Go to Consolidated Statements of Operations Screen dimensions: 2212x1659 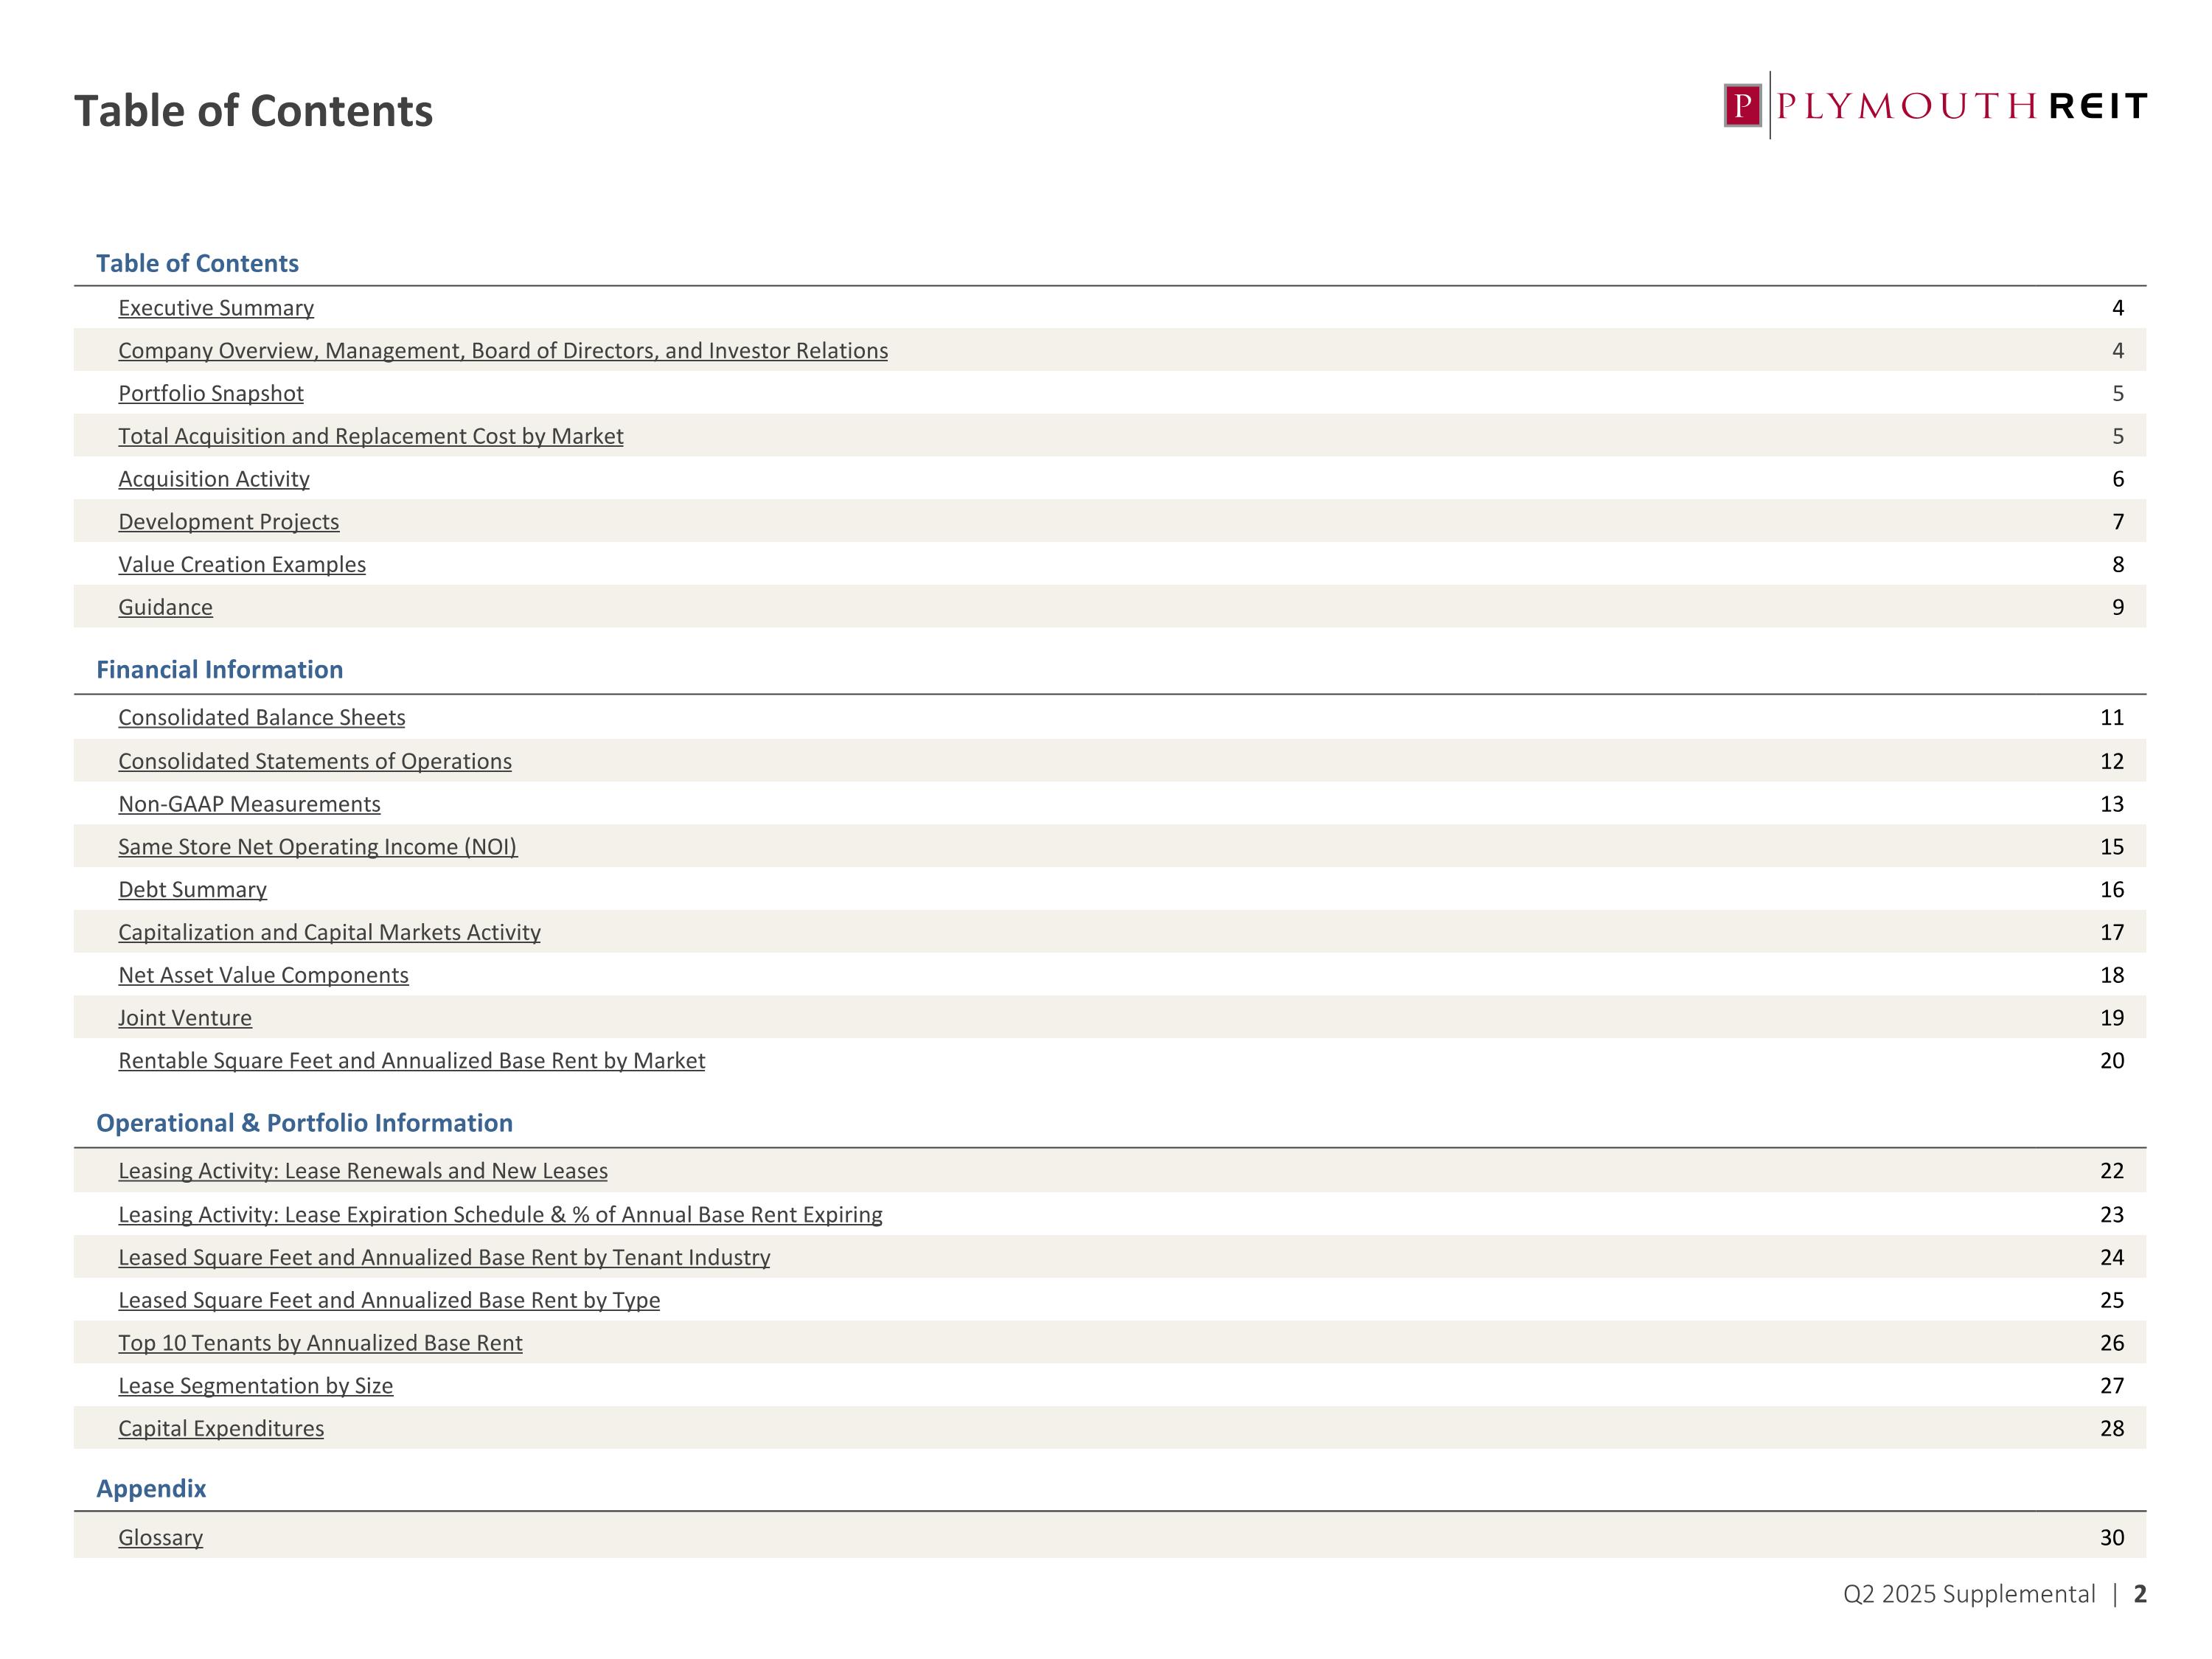coord(315,762)
